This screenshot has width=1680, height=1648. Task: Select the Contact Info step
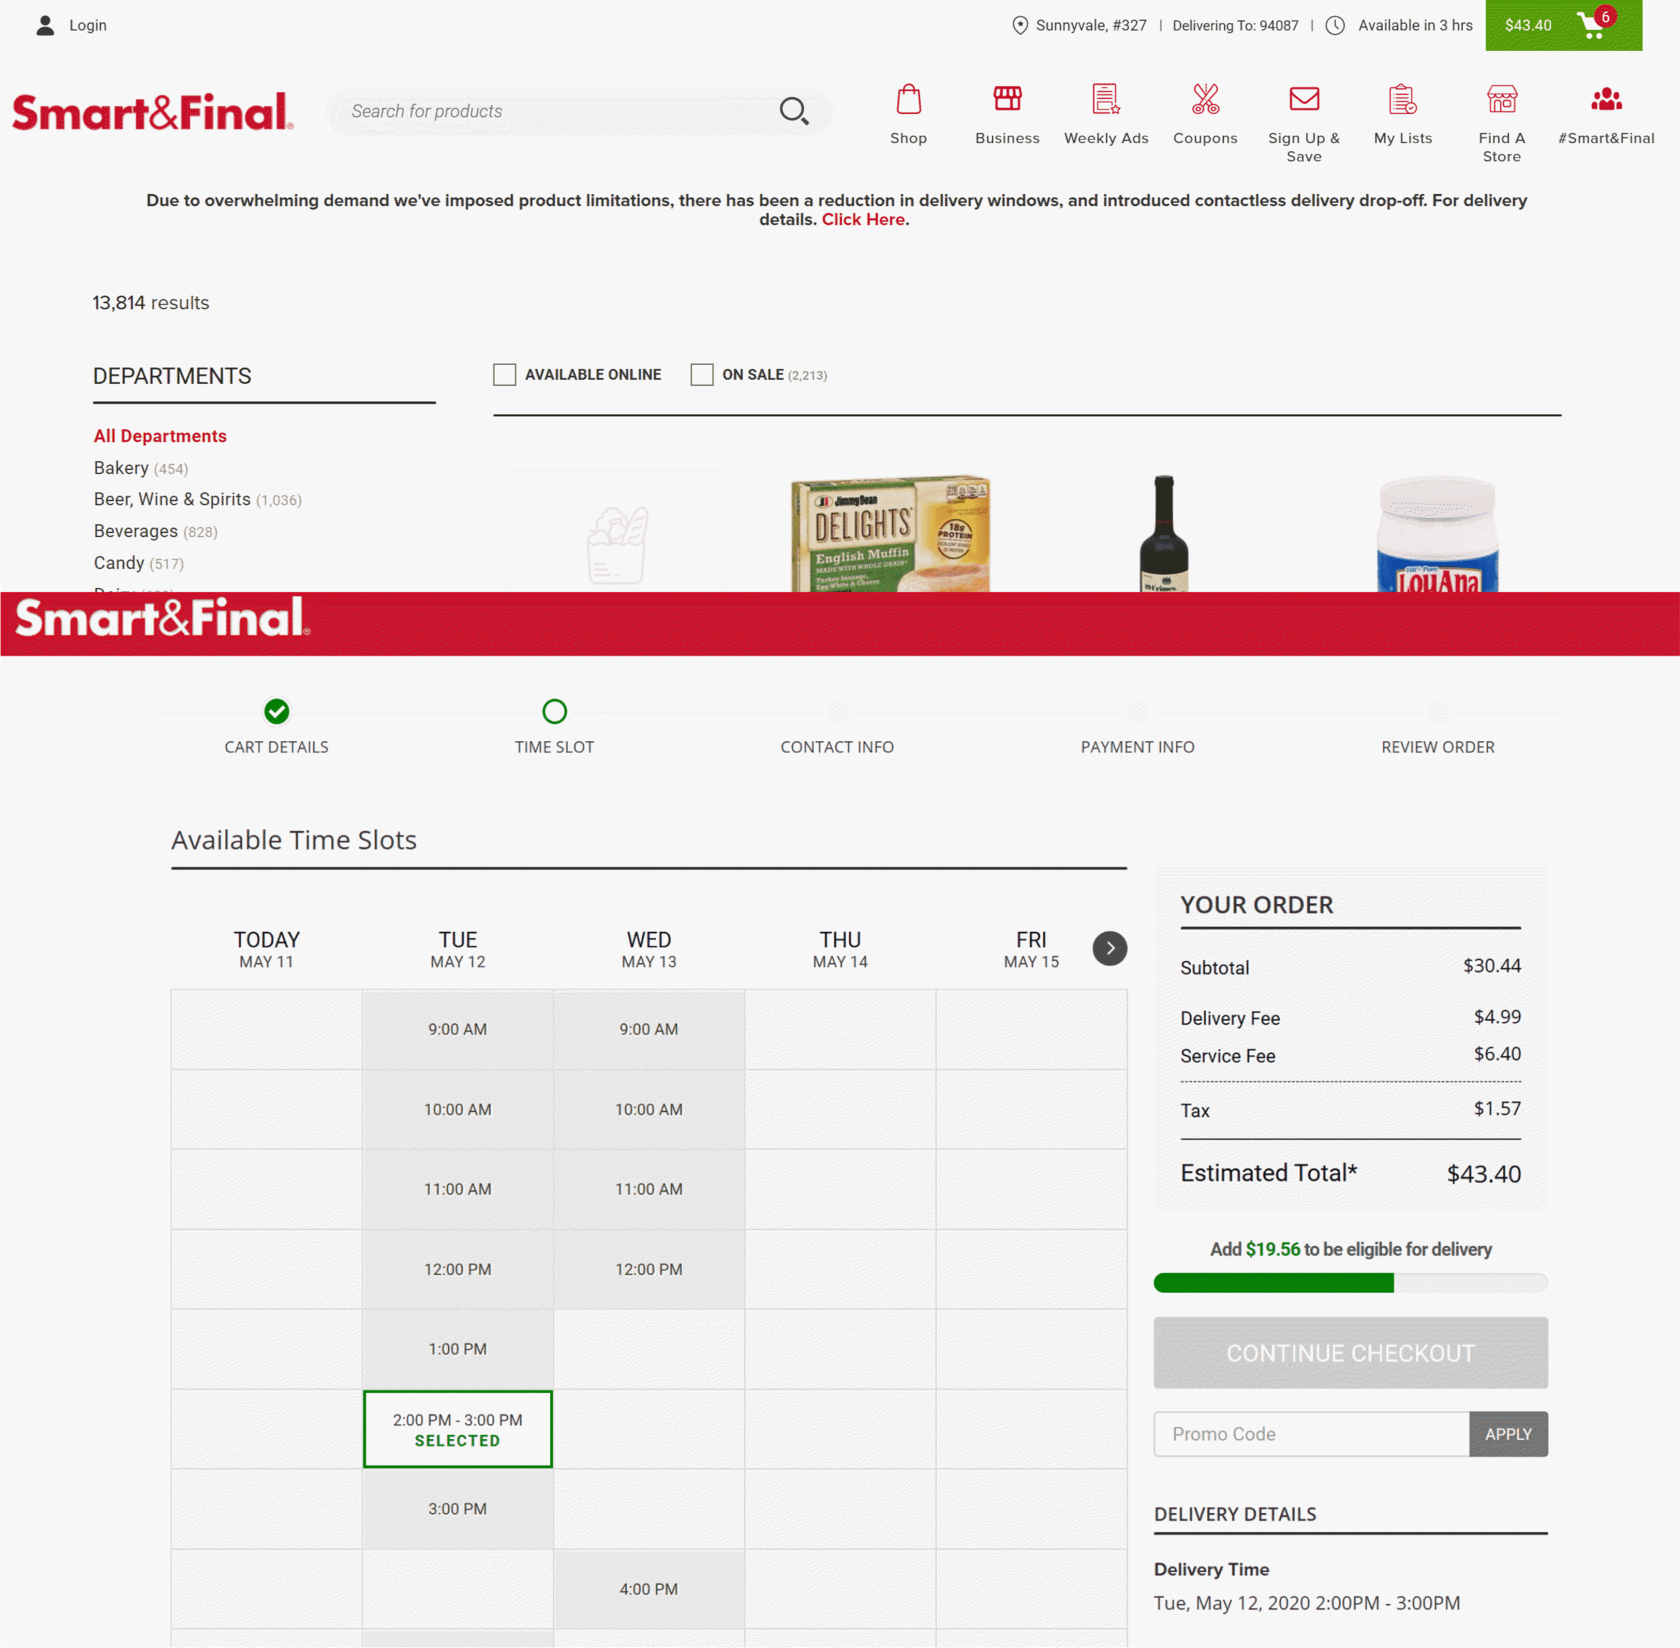[837, 747]
